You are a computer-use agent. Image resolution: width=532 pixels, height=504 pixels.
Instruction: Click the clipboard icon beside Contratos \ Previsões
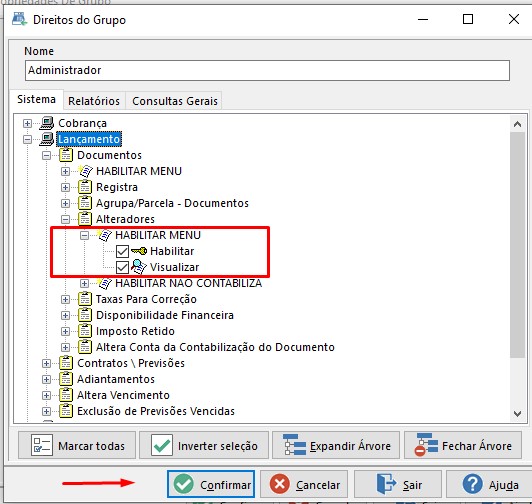click(x=66, y=363)
